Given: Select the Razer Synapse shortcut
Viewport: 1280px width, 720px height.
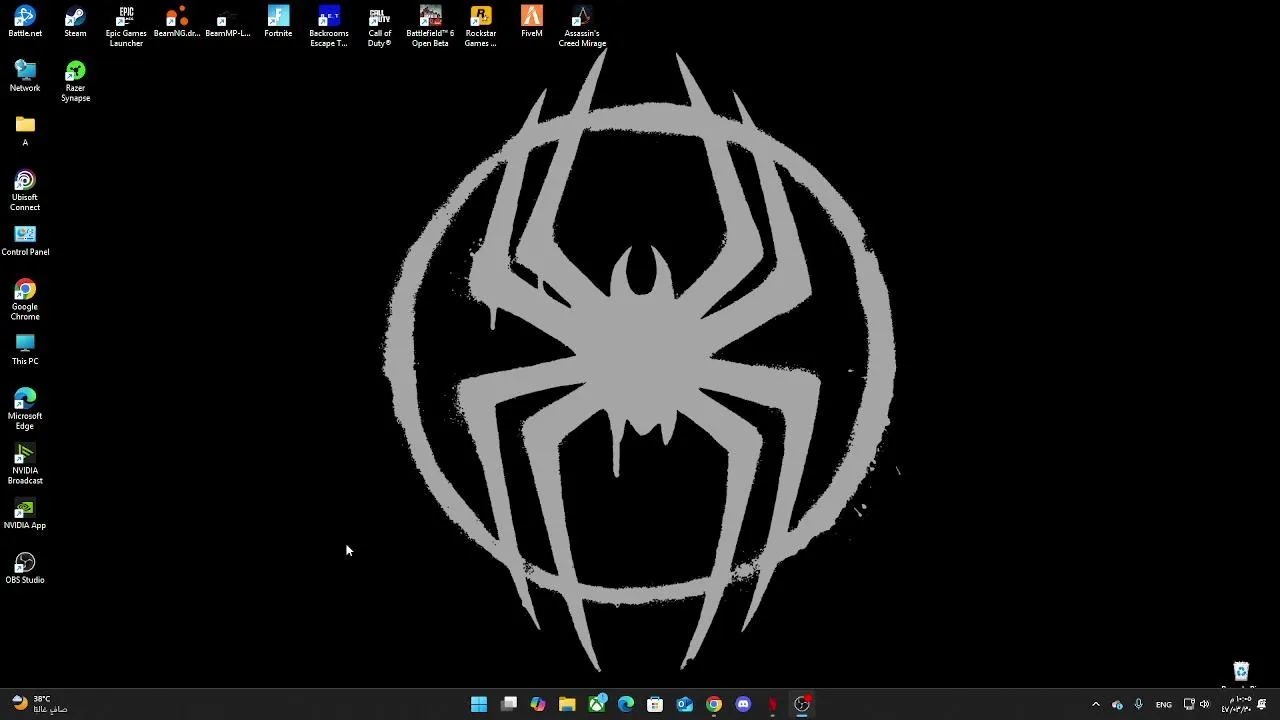Looking at the screenshot, I should tap(75, 81).
